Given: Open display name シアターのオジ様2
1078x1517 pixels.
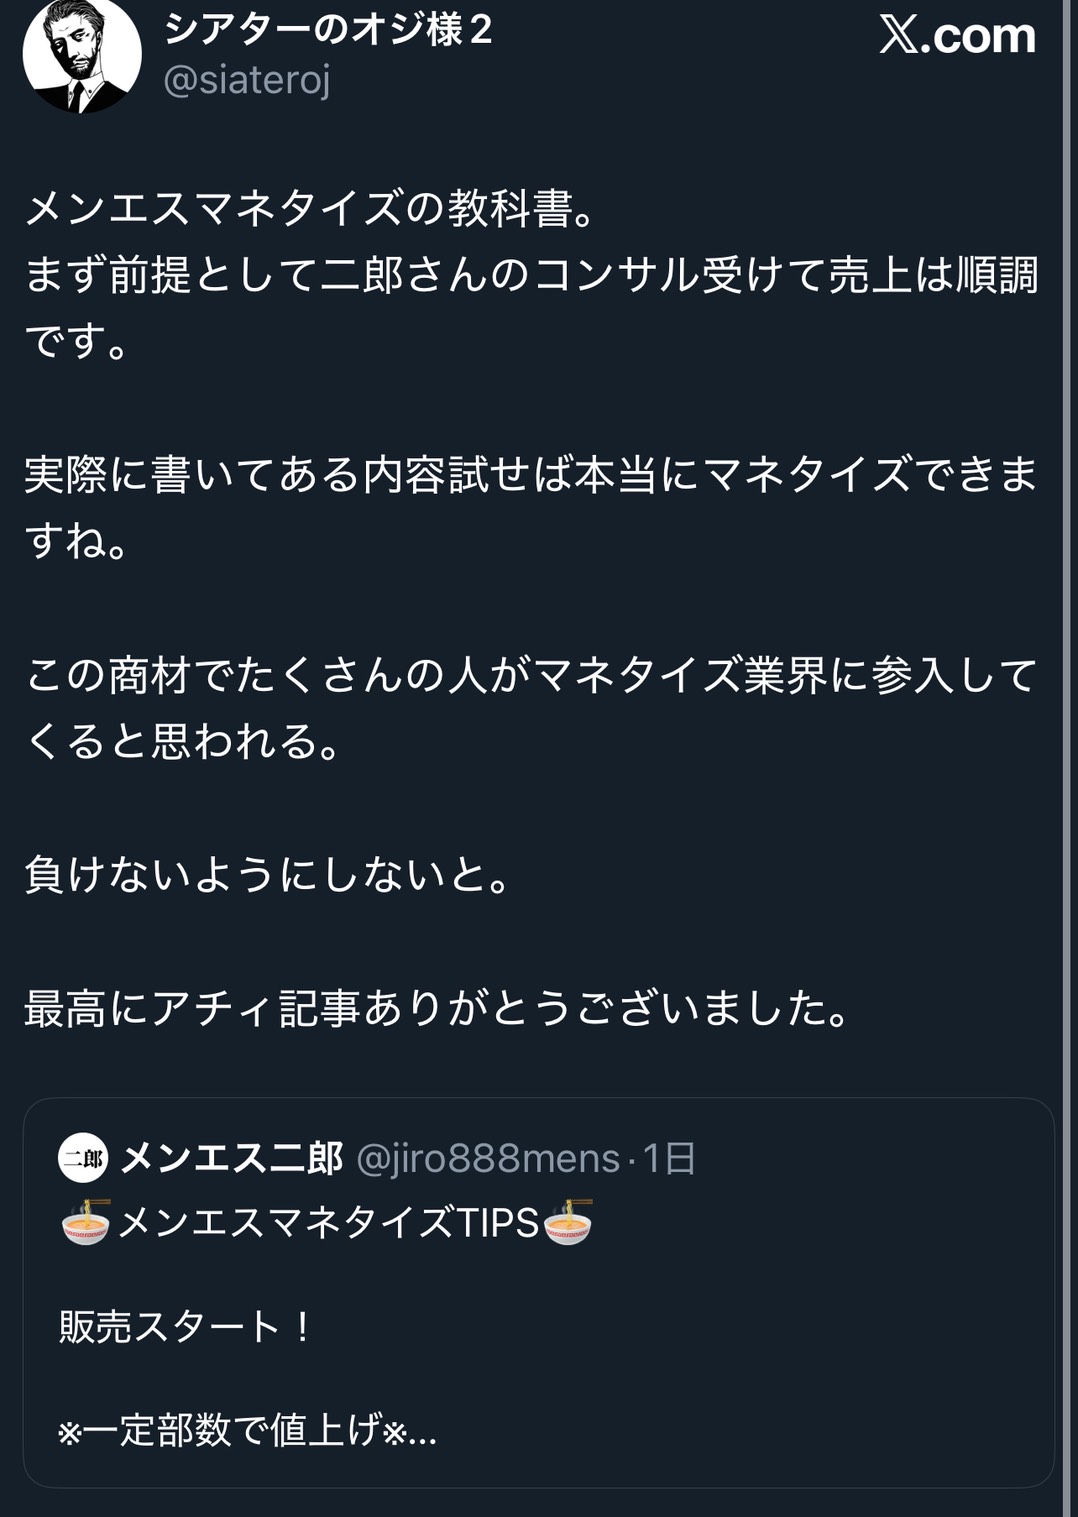Looking at the screenshot, I should pyautogui.click(x=328, y=30).
